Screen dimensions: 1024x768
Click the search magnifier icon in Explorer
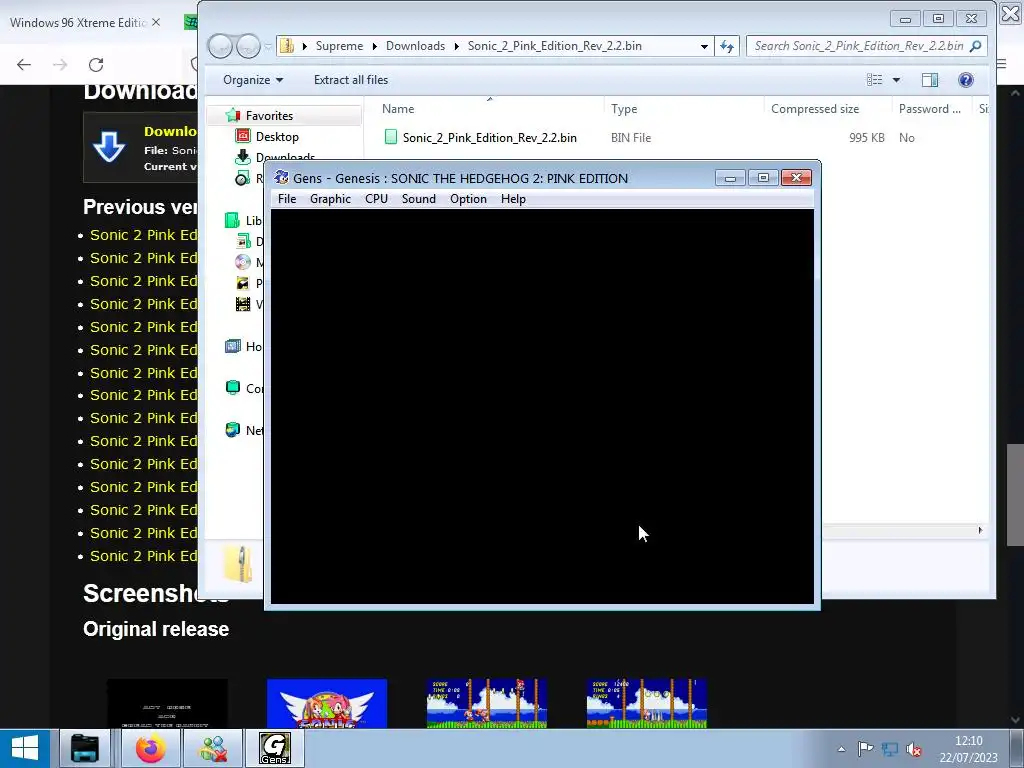(x=976, y=46)
